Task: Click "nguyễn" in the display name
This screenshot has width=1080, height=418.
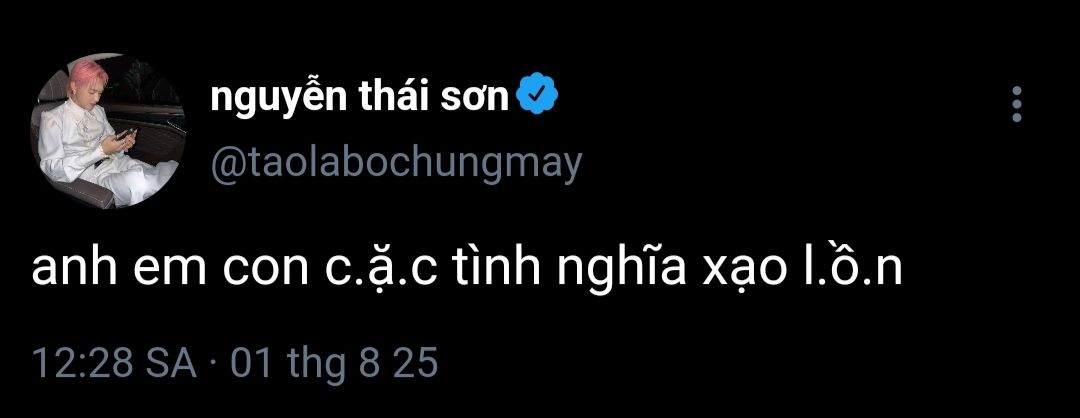Action: tap(276, 98)
